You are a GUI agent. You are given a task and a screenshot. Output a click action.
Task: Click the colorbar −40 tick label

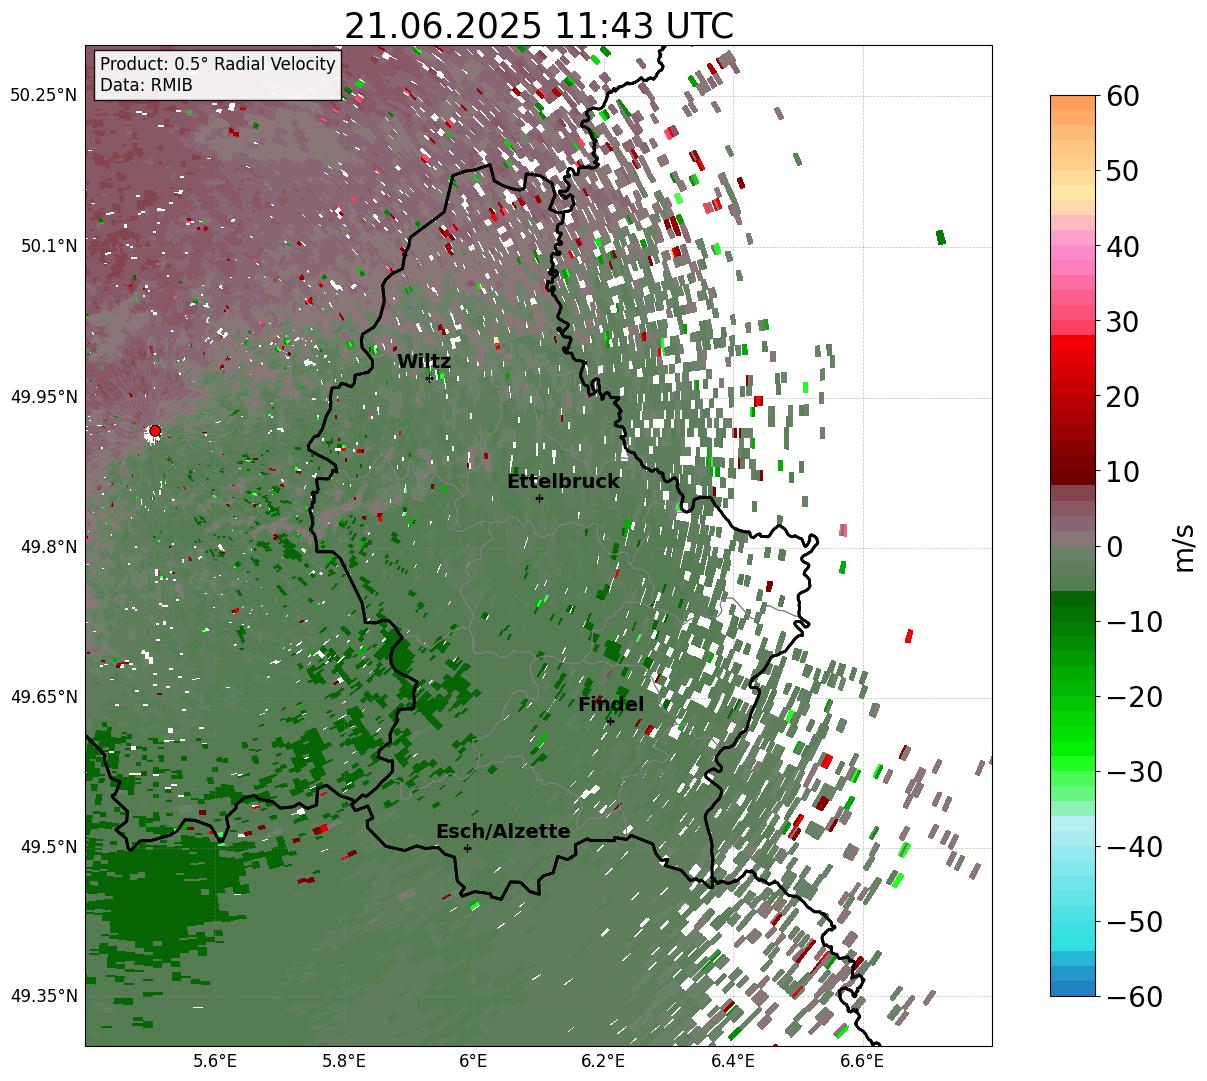coord(1133,847)
